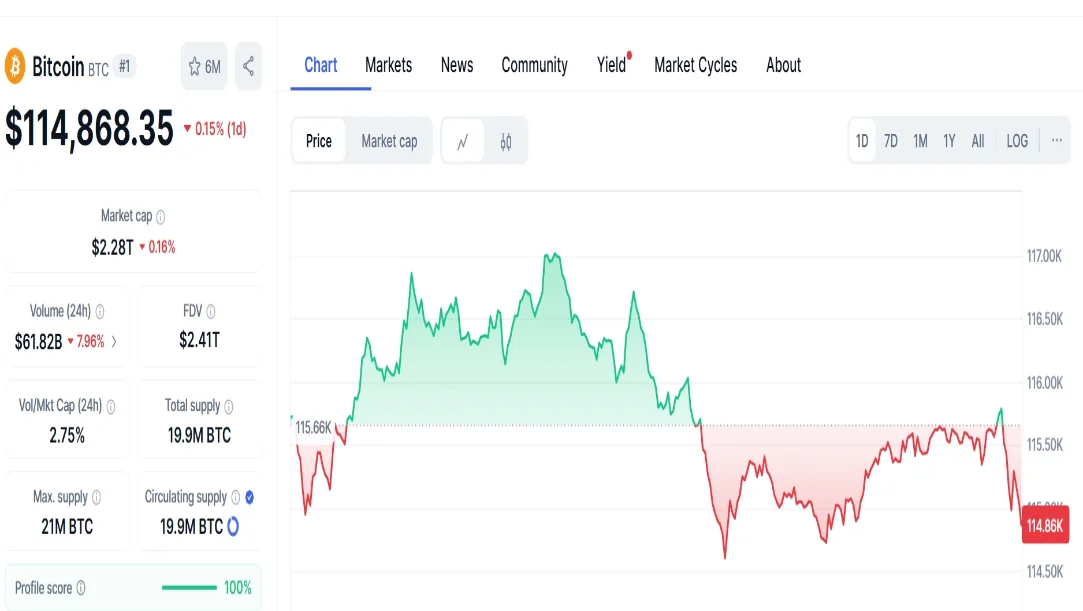Open the Yield section with red dot

tap(609, 65)
